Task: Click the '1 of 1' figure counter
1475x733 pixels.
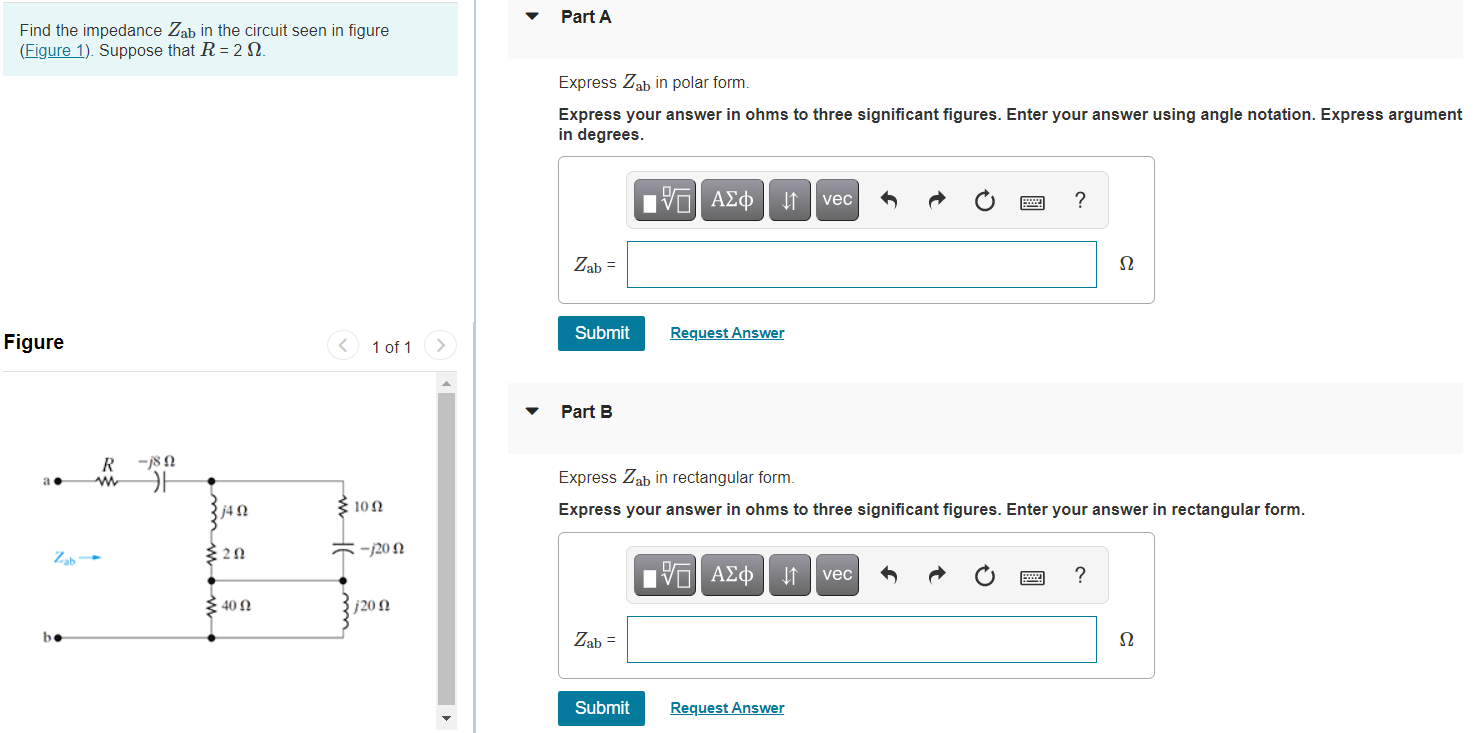Action: pyautogui.click(x=391, y=347)
